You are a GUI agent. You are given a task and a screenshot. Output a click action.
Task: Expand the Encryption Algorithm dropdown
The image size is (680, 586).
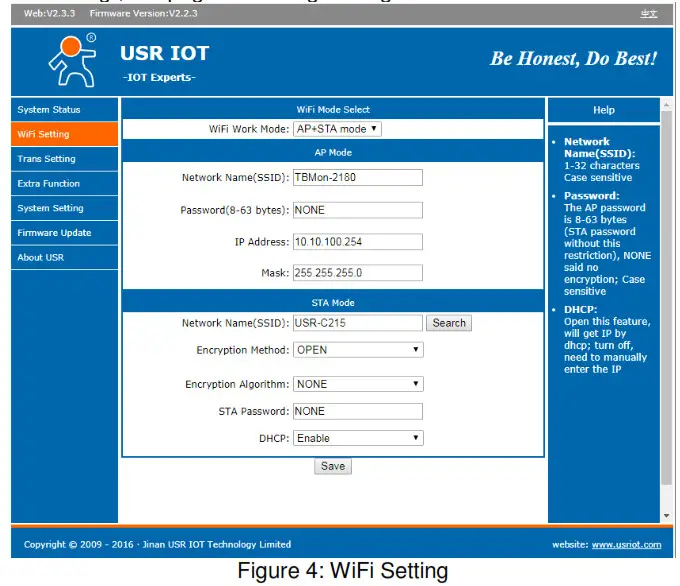click(358, 384)
